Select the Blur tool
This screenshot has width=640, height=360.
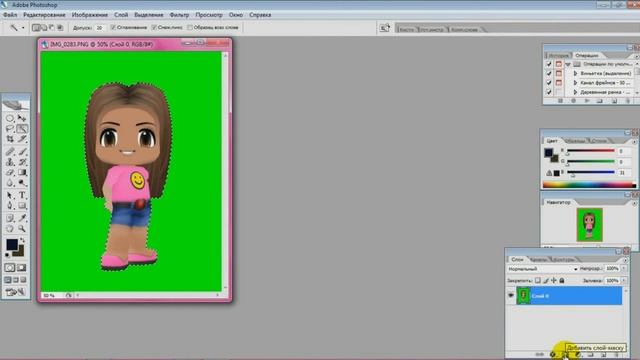[10, 182]
